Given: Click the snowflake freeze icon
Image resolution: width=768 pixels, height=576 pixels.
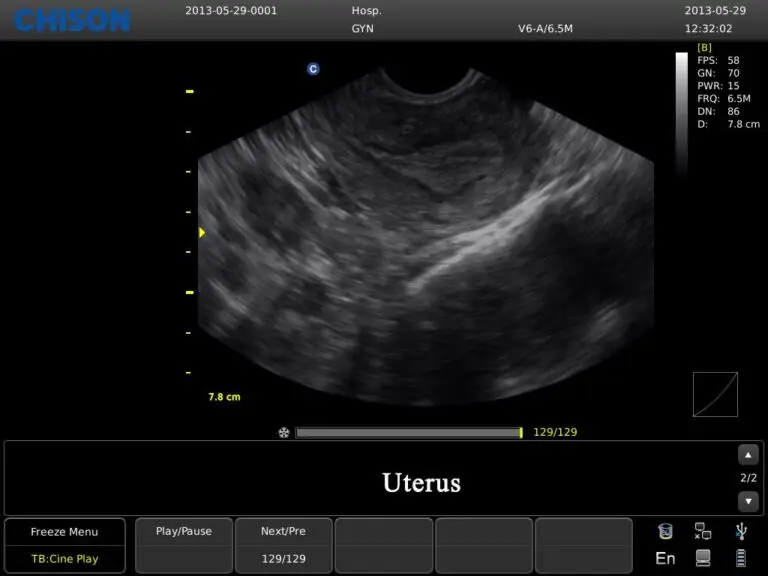Looking at the screenshot, I should click(x=284, y=433).
